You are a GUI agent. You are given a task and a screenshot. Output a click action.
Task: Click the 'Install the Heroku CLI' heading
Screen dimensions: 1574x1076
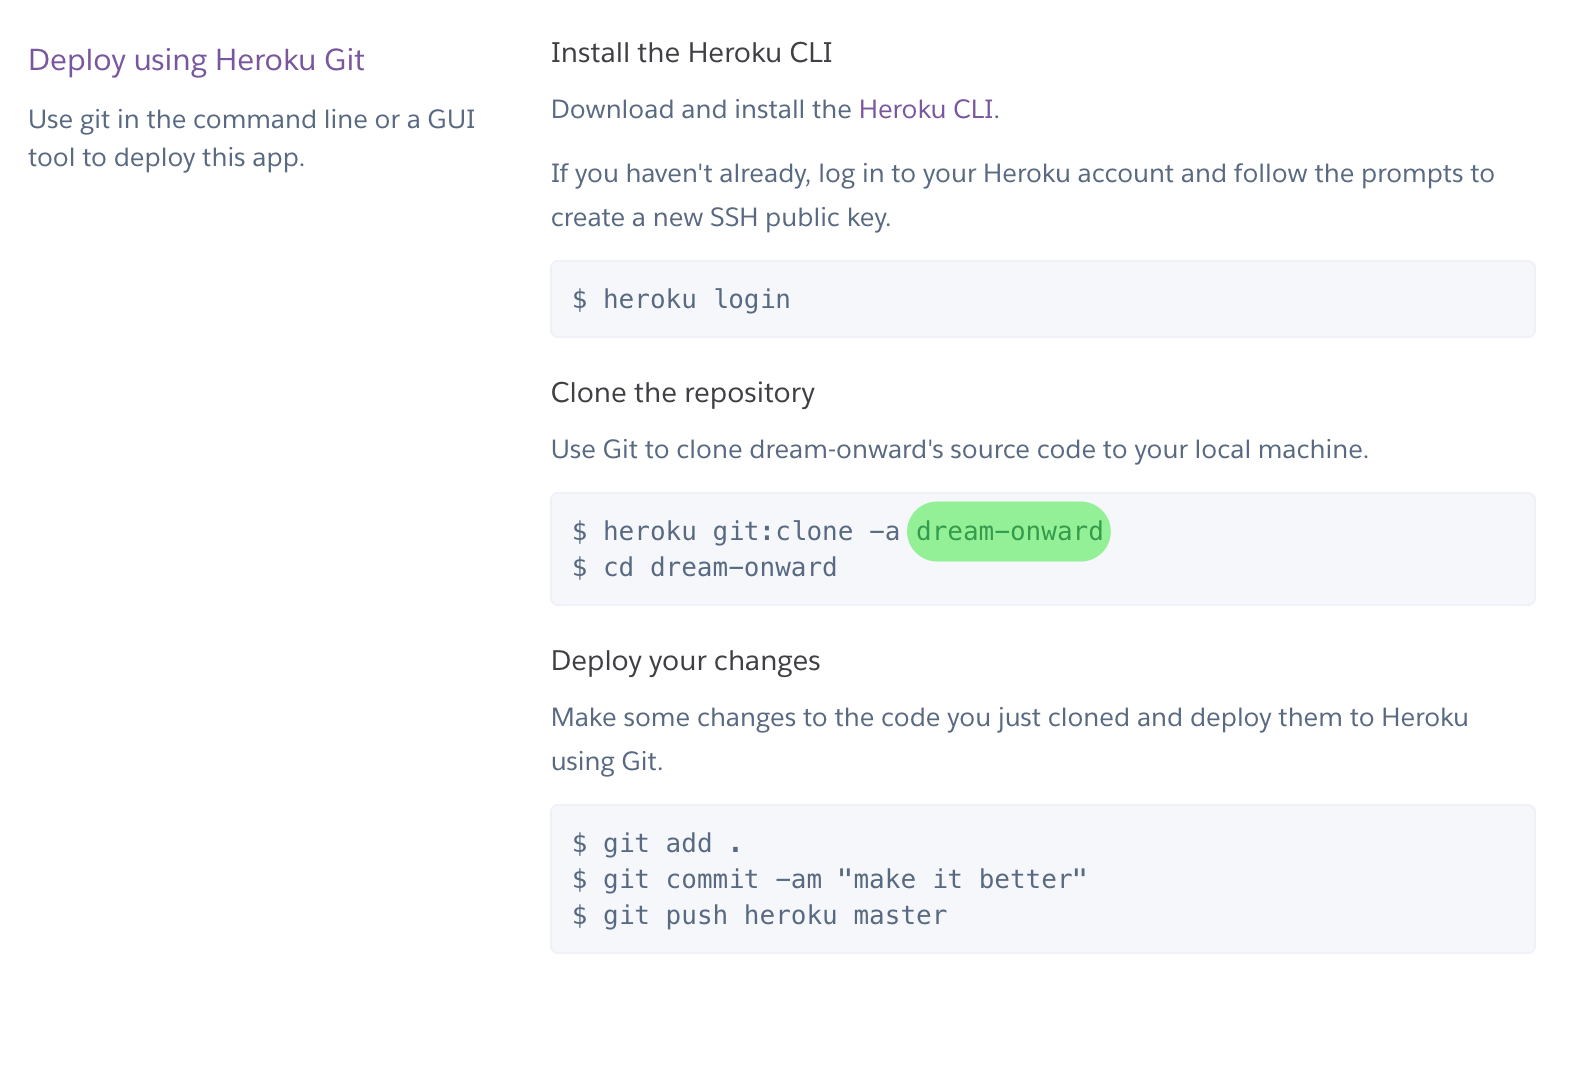pos(691,52)
